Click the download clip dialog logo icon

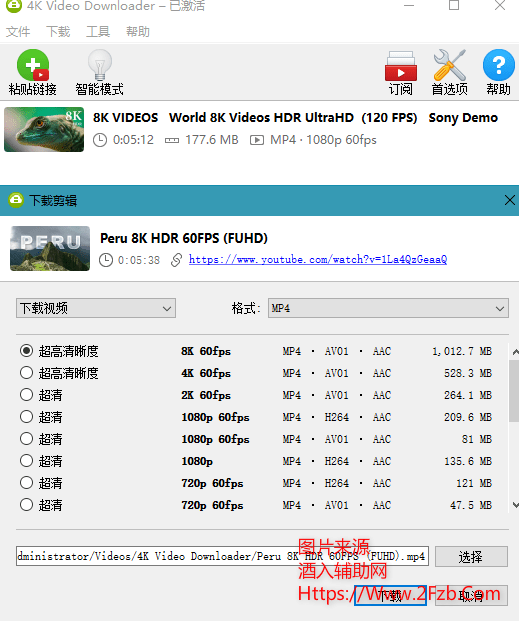(16, 200)
